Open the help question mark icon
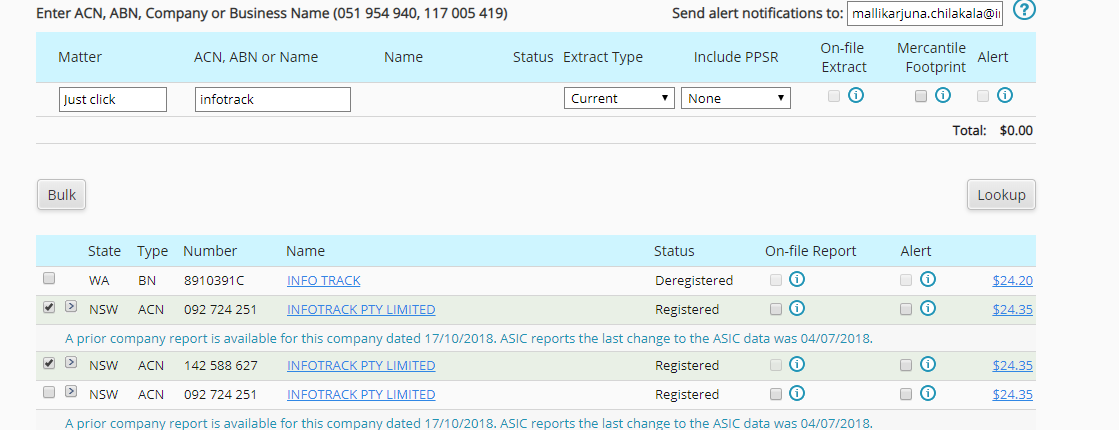The image size is (1119, 430). point(1024,11)
